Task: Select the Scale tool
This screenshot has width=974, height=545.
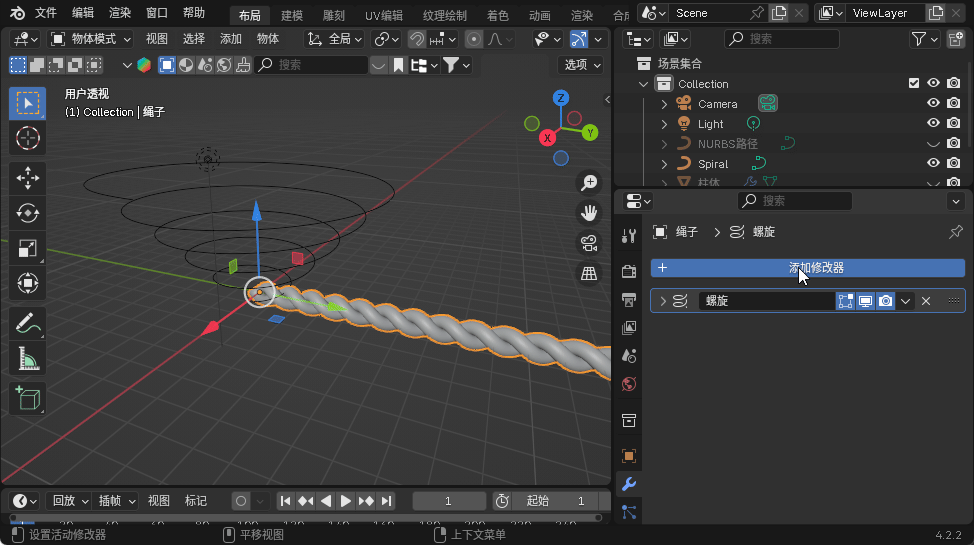Action: pyautogui.click(x=27, y=249)
